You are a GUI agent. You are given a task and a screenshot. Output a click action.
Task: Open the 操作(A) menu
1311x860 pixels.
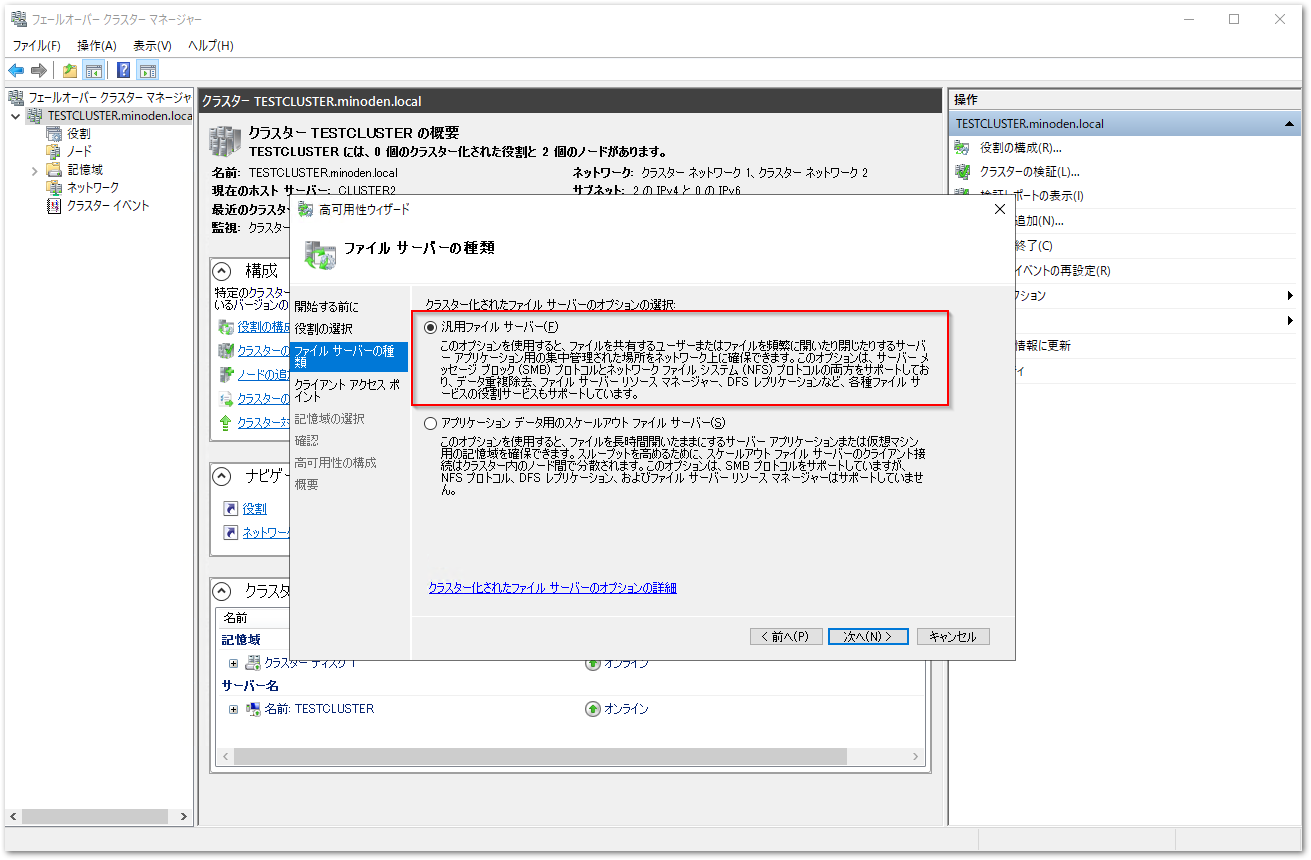(x=96, y=45)
